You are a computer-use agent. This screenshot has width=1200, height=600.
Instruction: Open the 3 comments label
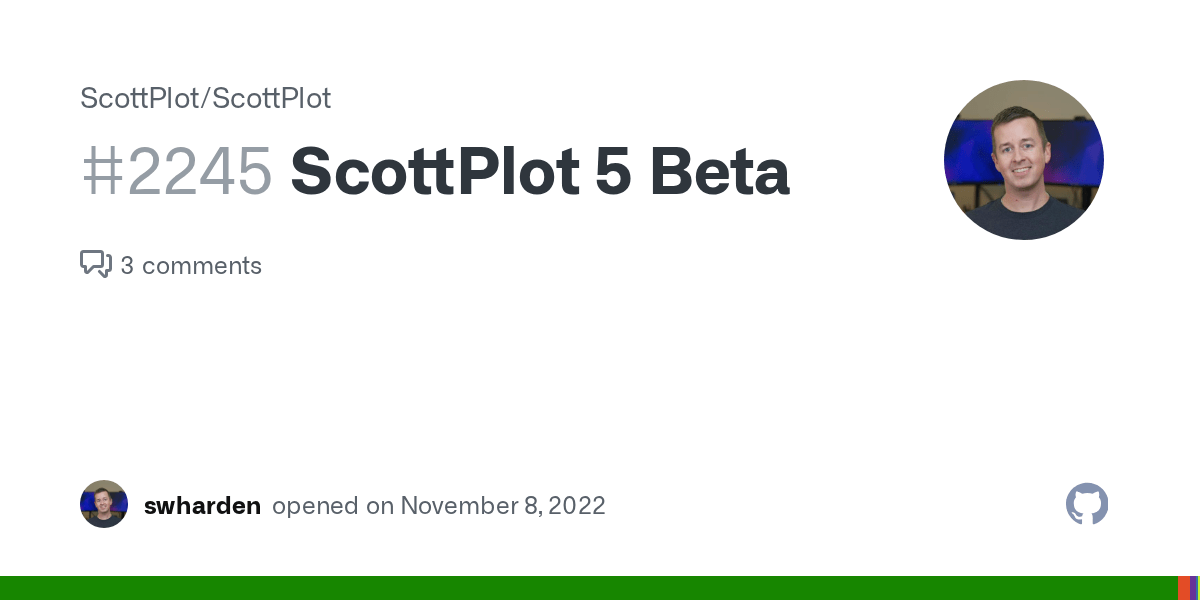191,266
